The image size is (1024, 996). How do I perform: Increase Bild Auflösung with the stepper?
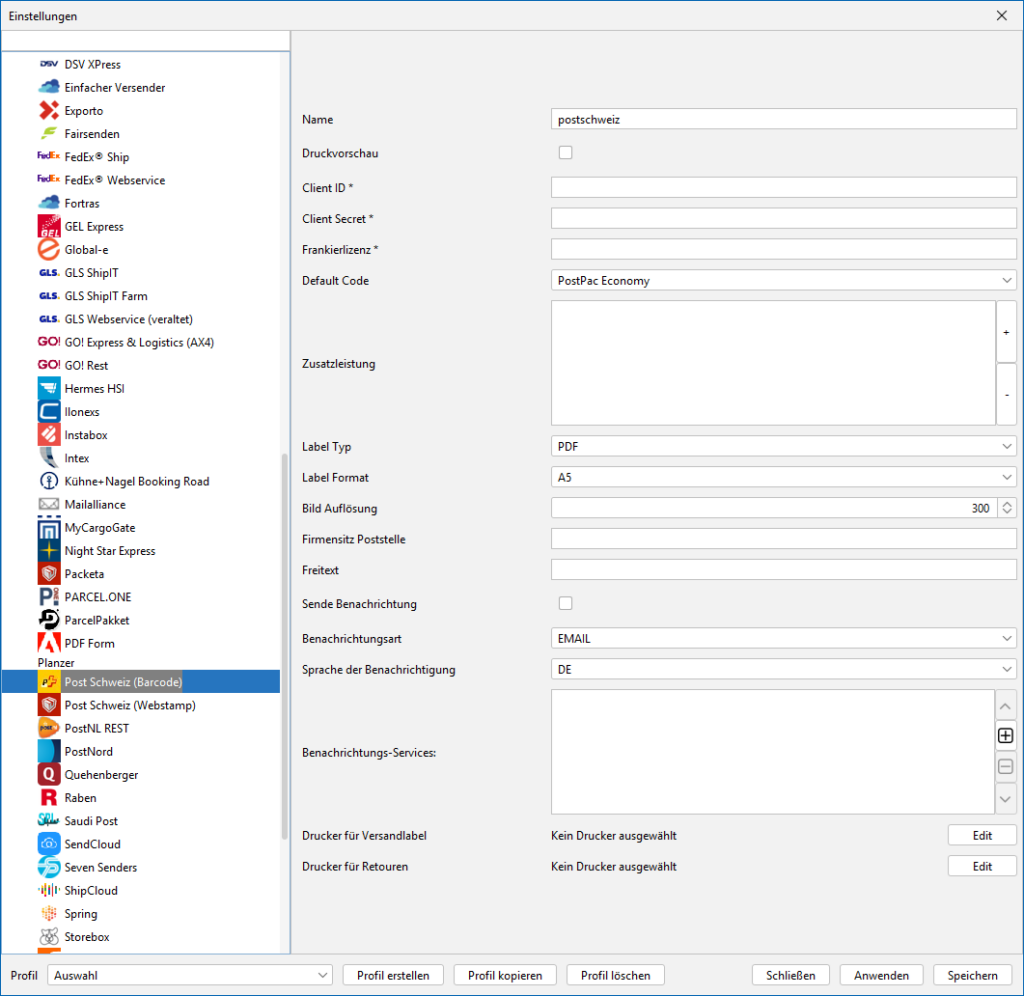1007,504
